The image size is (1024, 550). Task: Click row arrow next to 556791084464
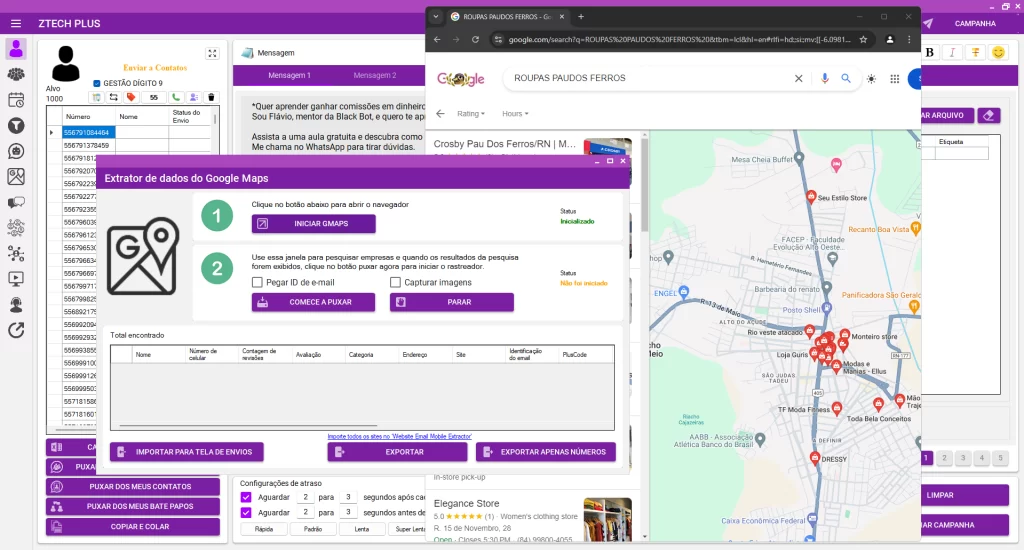[x=52, y=133]
